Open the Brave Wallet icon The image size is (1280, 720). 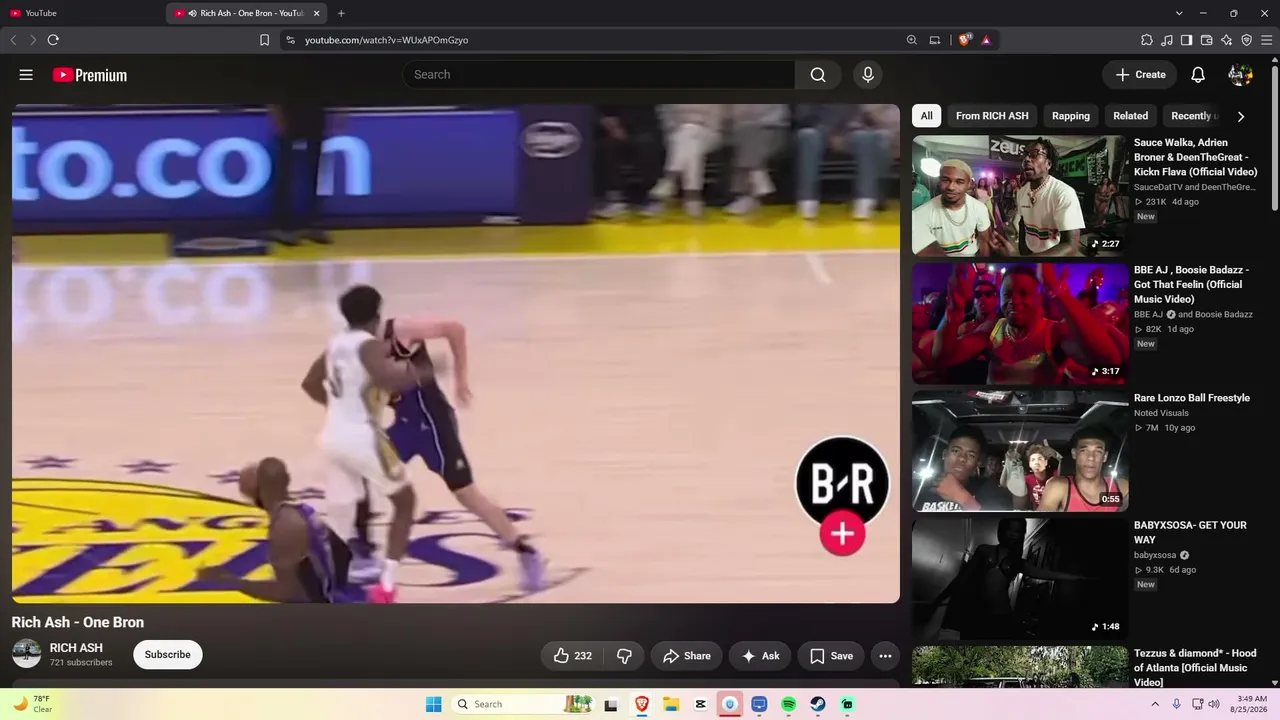1207,40
